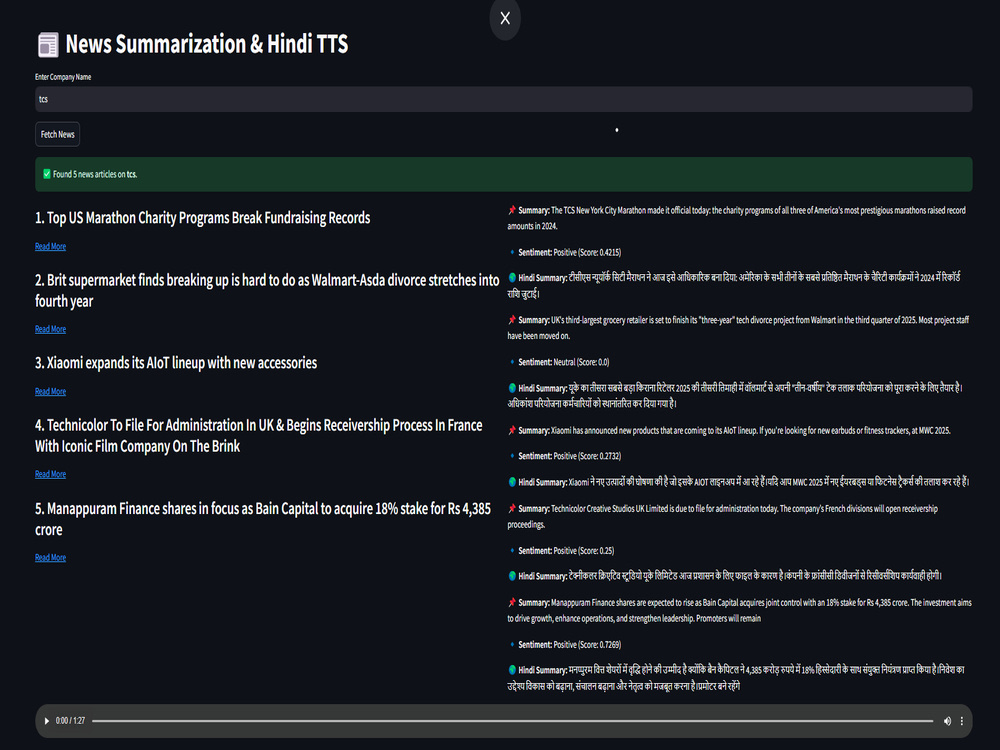The image size is (1000, 750).
Task: Click headline Top US Marathon Charity Programs
Action: point(202,218)
